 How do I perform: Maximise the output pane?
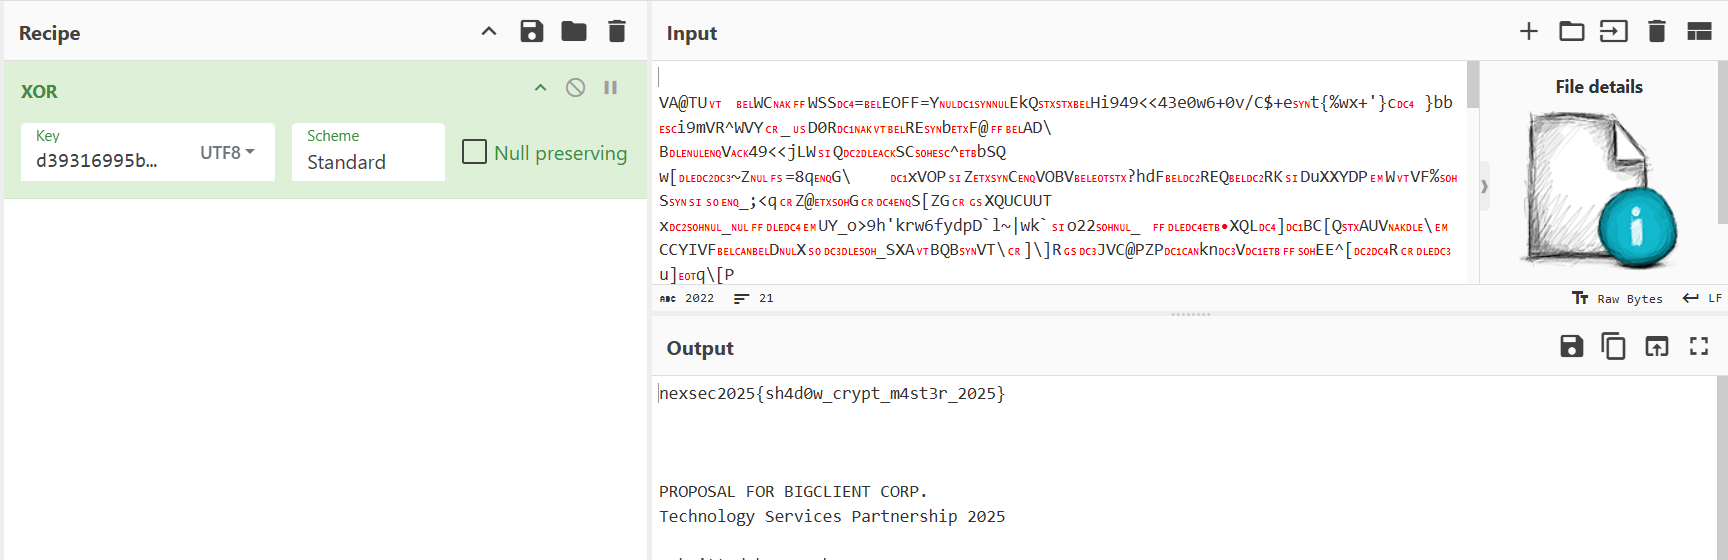1699,347
